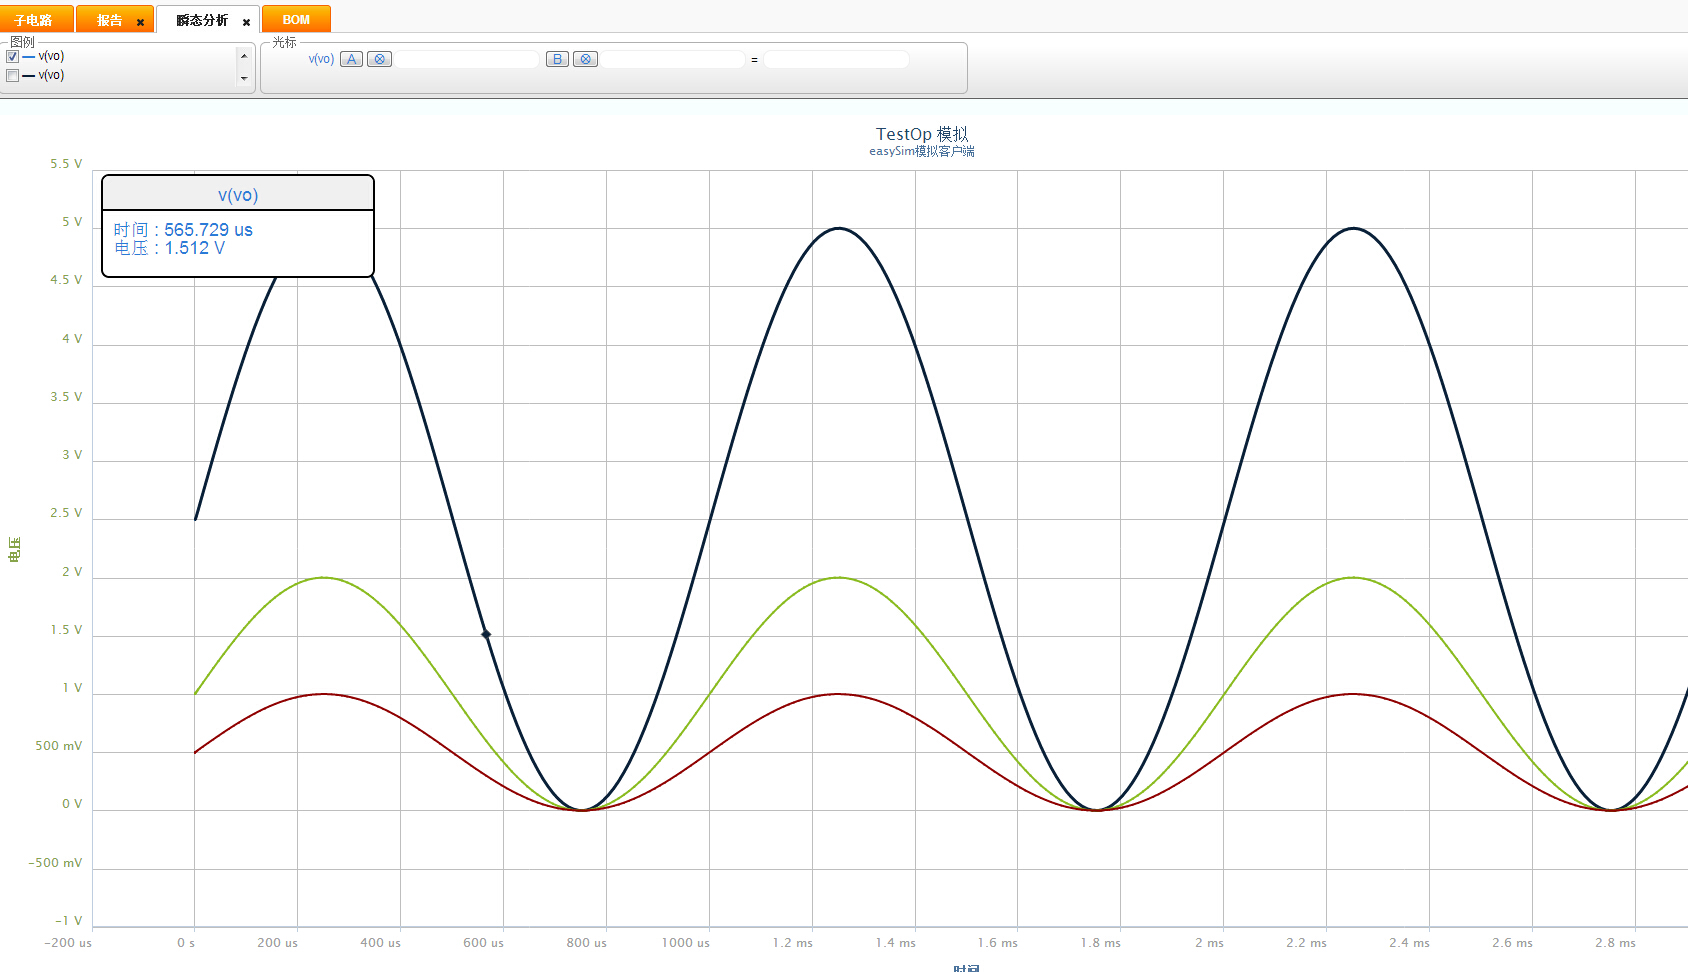This screenshot has height=972, width=1688.
Task: Click the v(vo) cursor signal label
Action: [321, 59]
